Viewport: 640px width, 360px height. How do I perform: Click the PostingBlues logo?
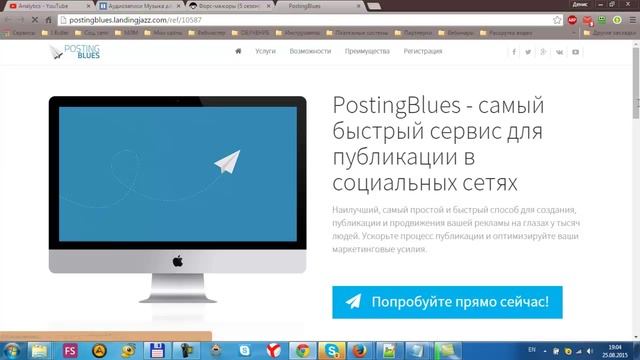(x=75, y=52)
